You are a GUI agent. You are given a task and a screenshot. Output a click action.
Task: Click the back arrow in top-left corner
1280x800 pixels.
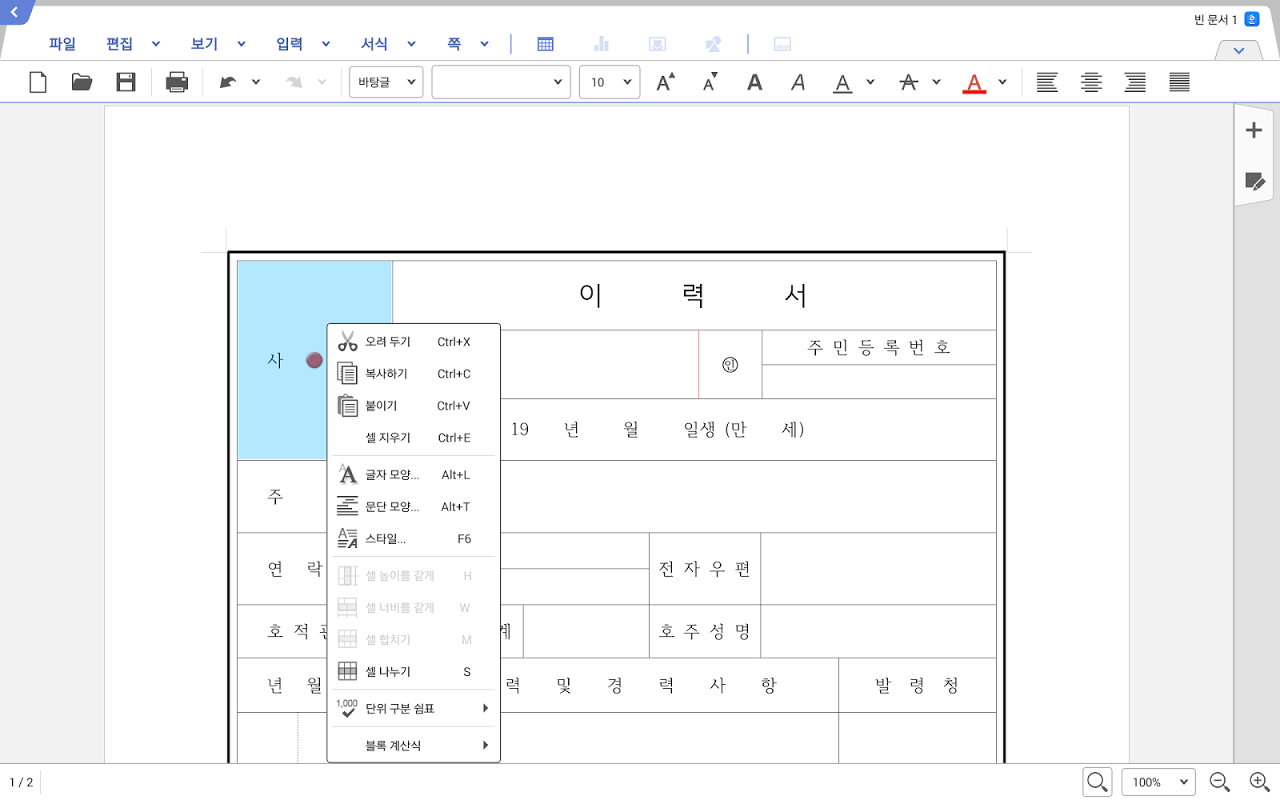point(14,11)
